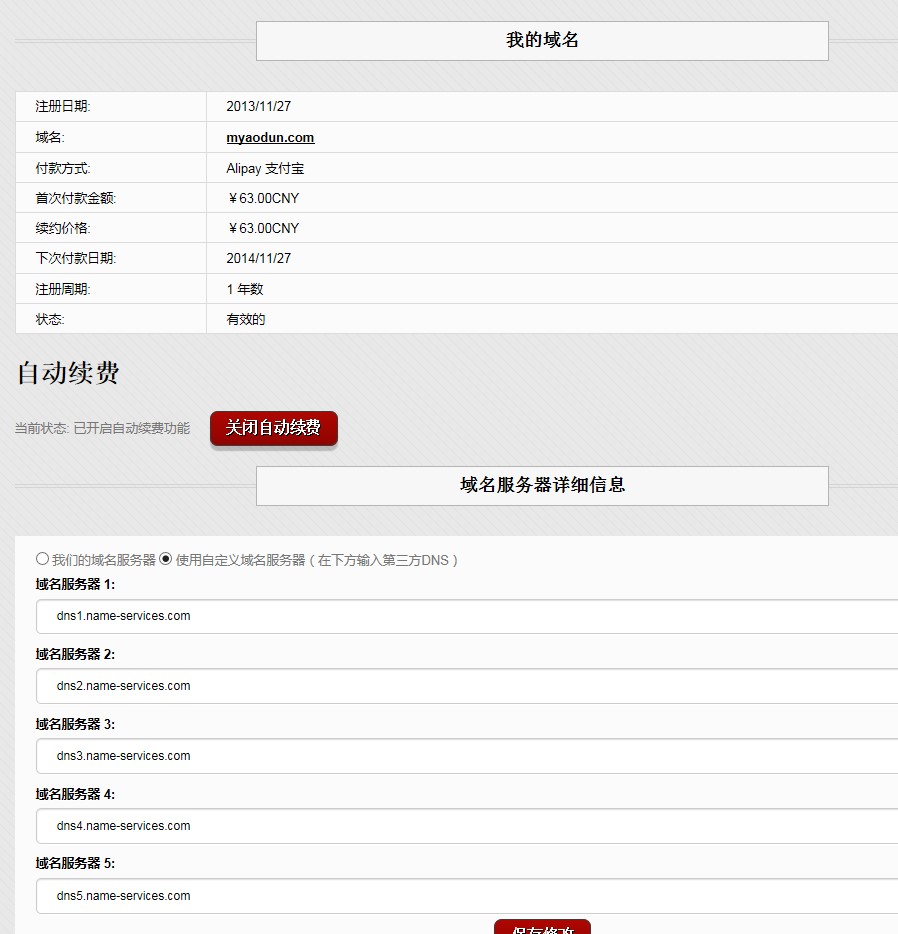
Task: Click the next payment date 2014/11/27
Action: [258, 259]
